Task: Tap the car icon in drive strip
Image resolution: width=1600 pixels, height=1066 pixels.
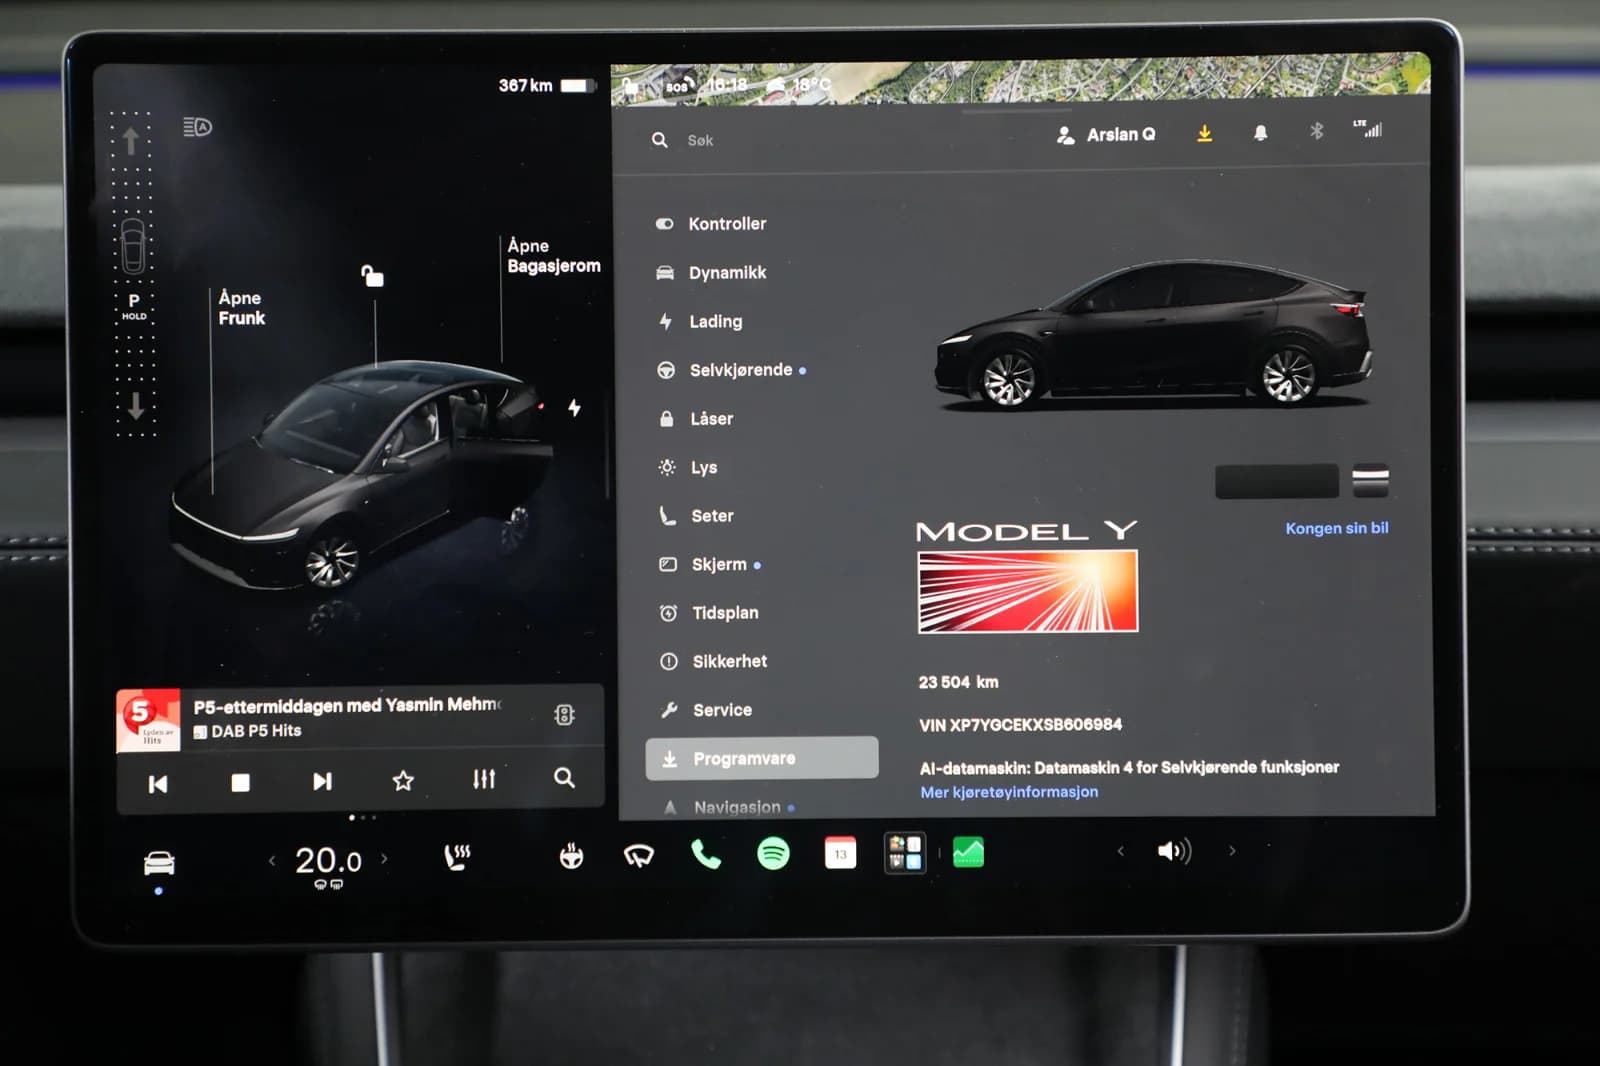Action: pos(133,245)
